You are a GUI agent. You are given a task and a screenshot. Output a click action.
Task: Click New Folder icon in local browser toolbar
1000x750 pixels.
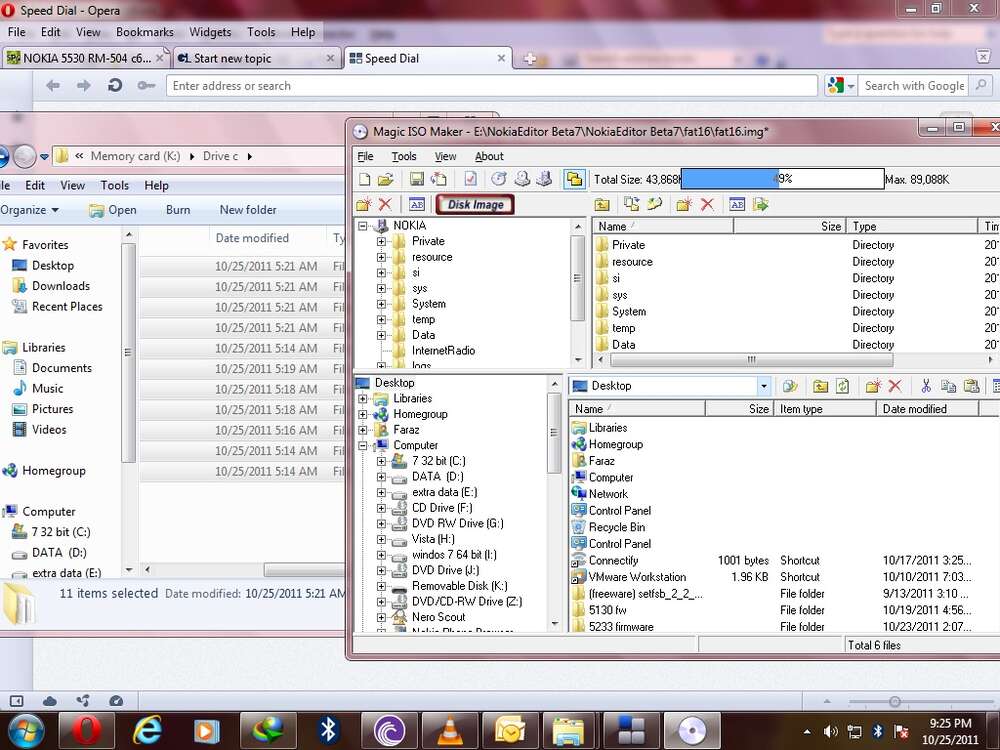873,386
